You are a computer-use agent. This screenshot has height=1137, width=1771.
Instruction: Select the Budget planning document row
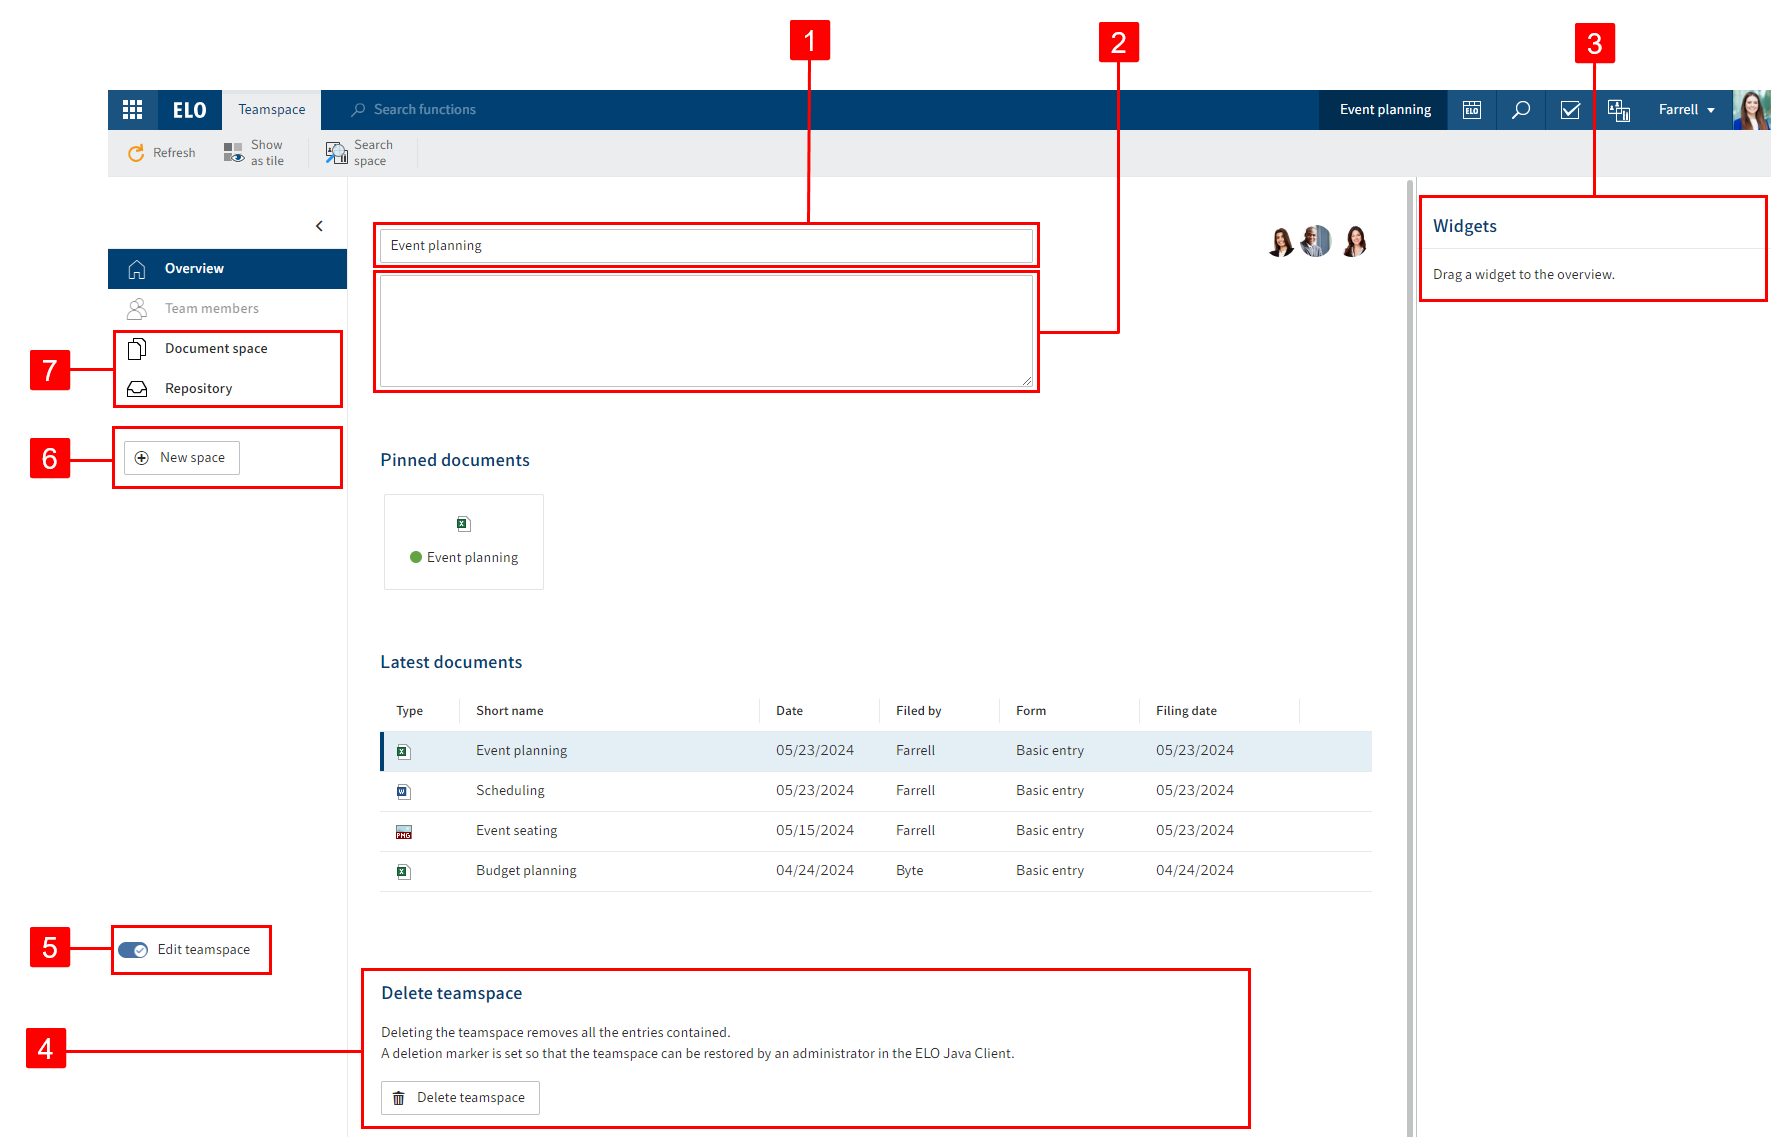[876, 871]
